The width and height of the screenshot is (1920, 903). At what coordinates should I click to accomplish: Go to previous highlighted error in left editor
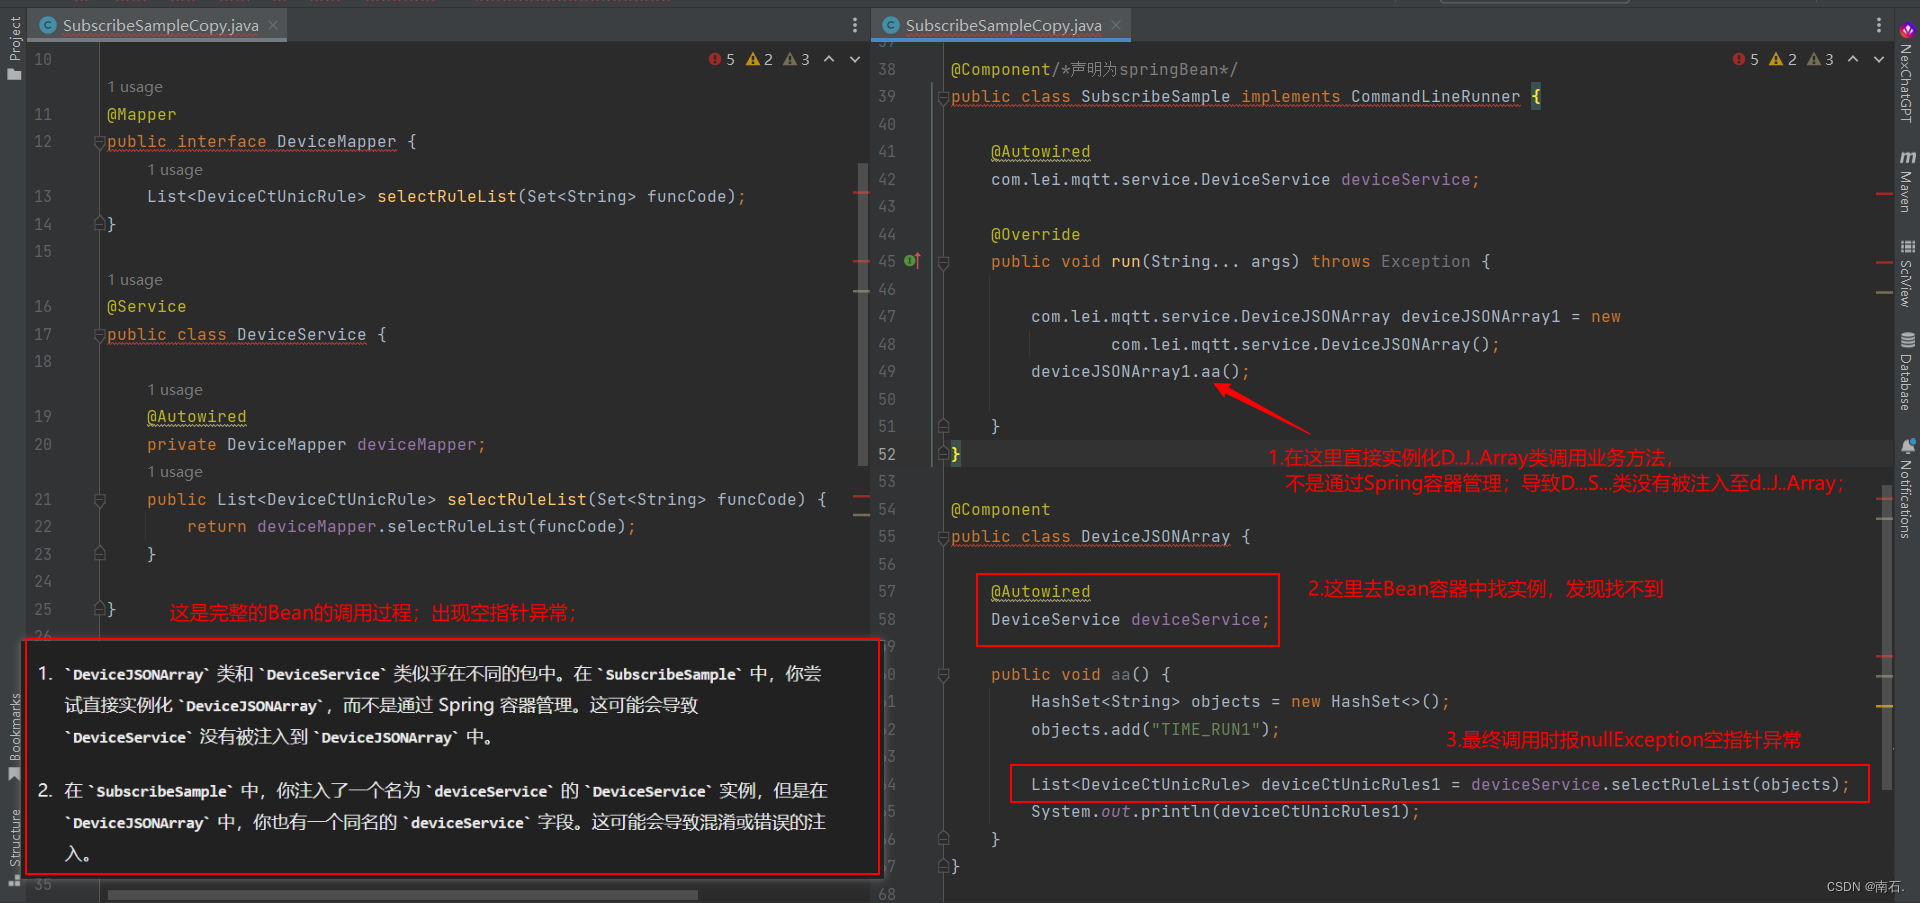point(829,59)
